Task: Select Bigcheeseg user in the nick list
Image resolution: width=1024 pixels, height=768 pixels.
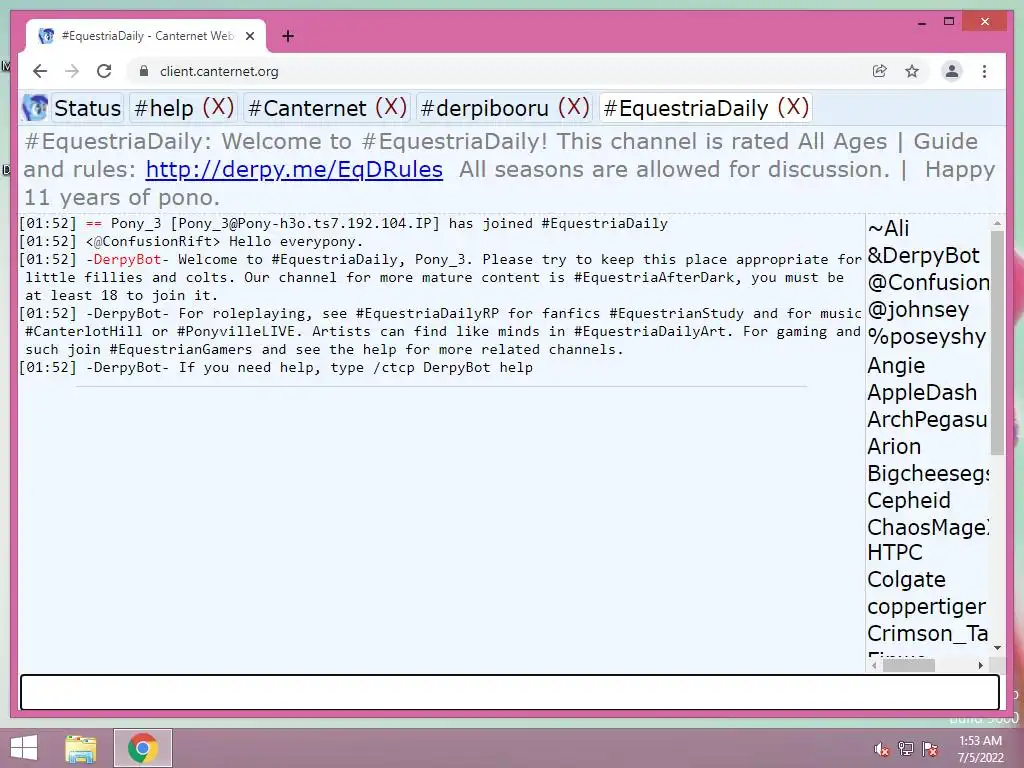Action: (x=928, y=473)
